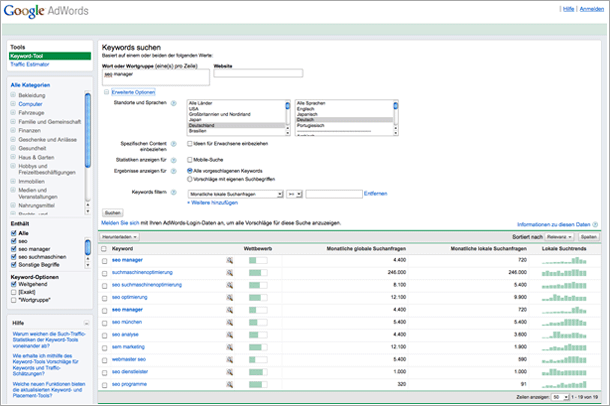Uncheck seo suchmaschinen in the Enthält list
The width and height of the screenshot is (610, 406).
tap(14, 257)
